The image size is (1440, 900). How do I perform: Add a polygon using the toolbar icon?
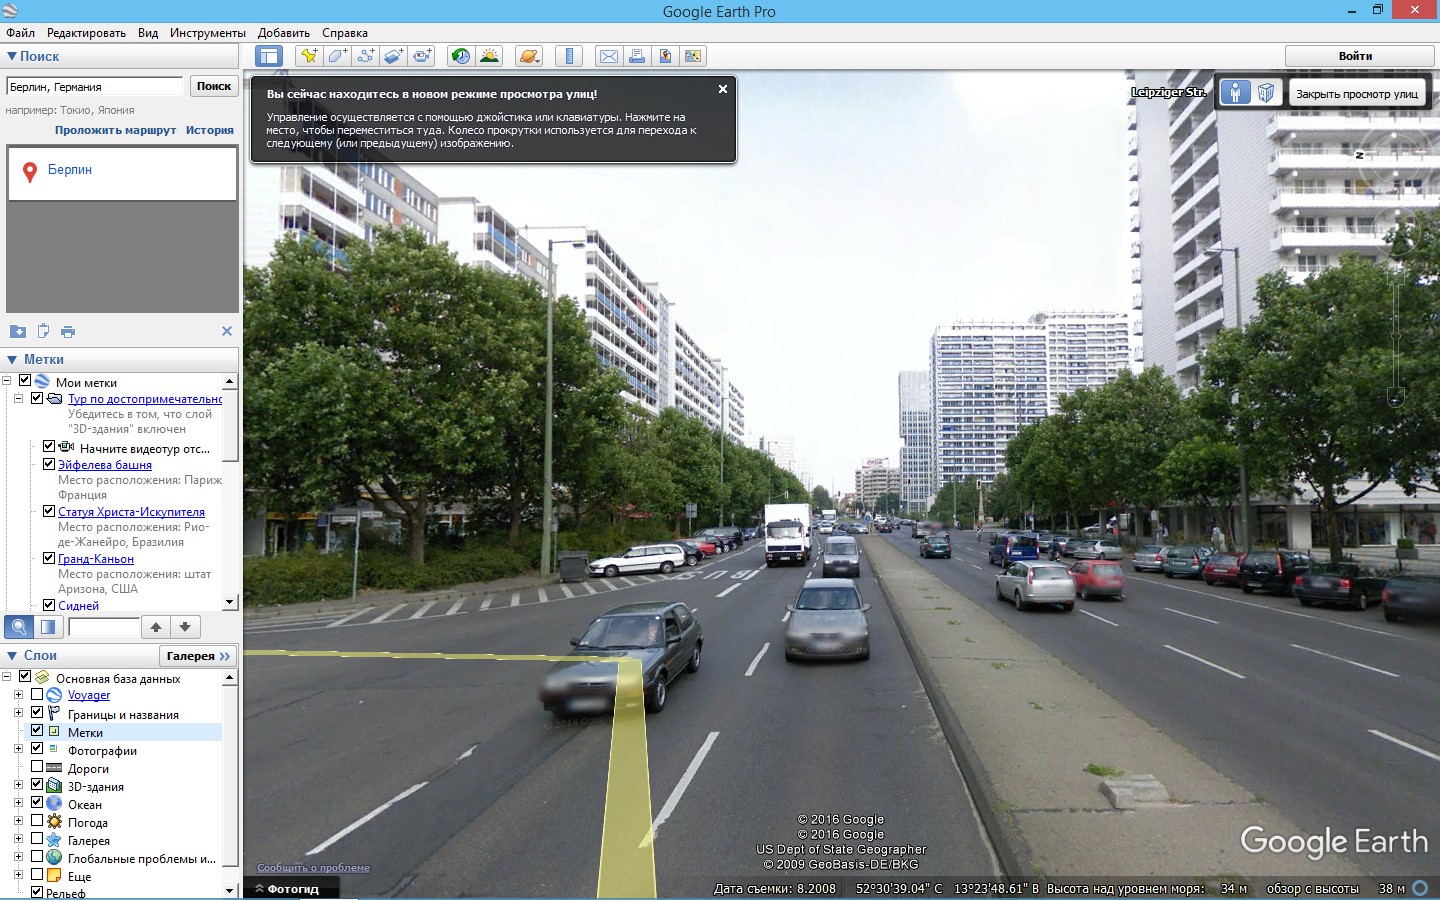[338, 56]
